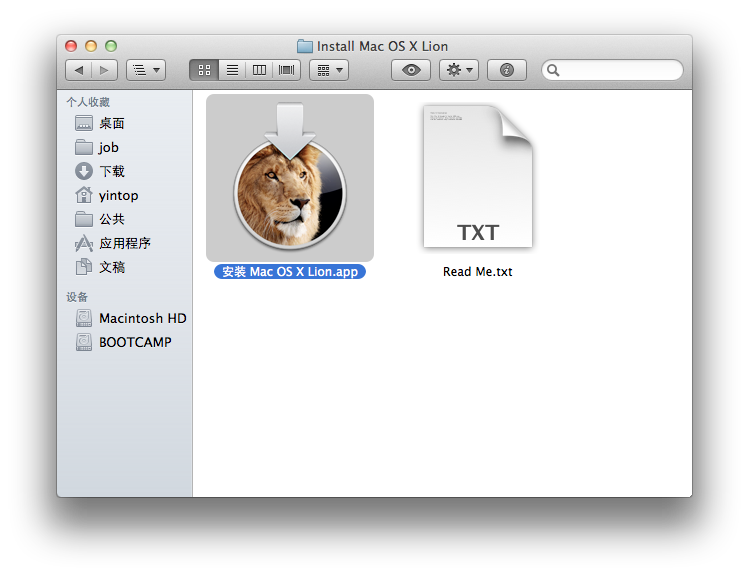
Task: Open the gear Action menu
Action: click(x=459, y=70)
